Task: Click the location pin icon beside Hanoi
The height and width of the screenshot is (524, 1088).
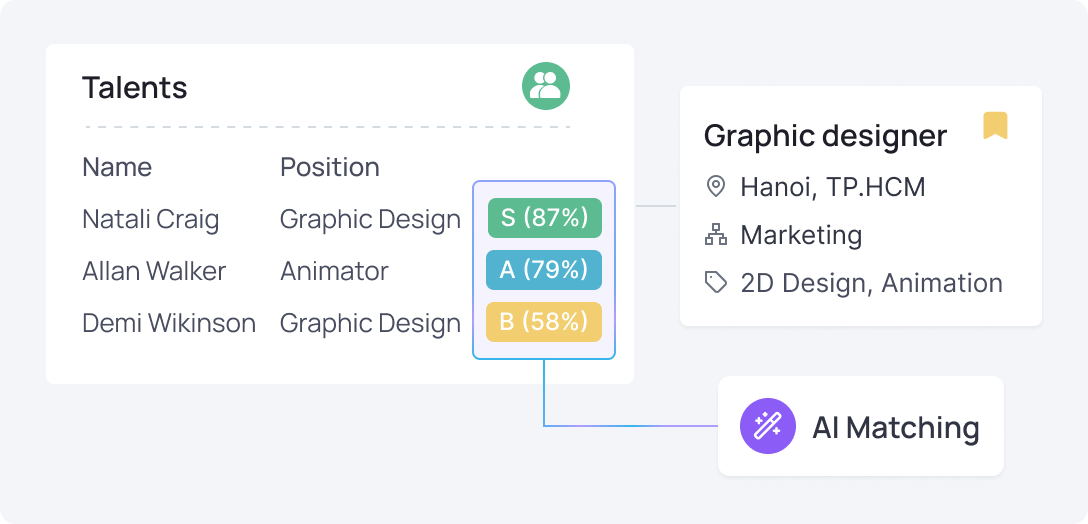Action: (x=715, y=187)
